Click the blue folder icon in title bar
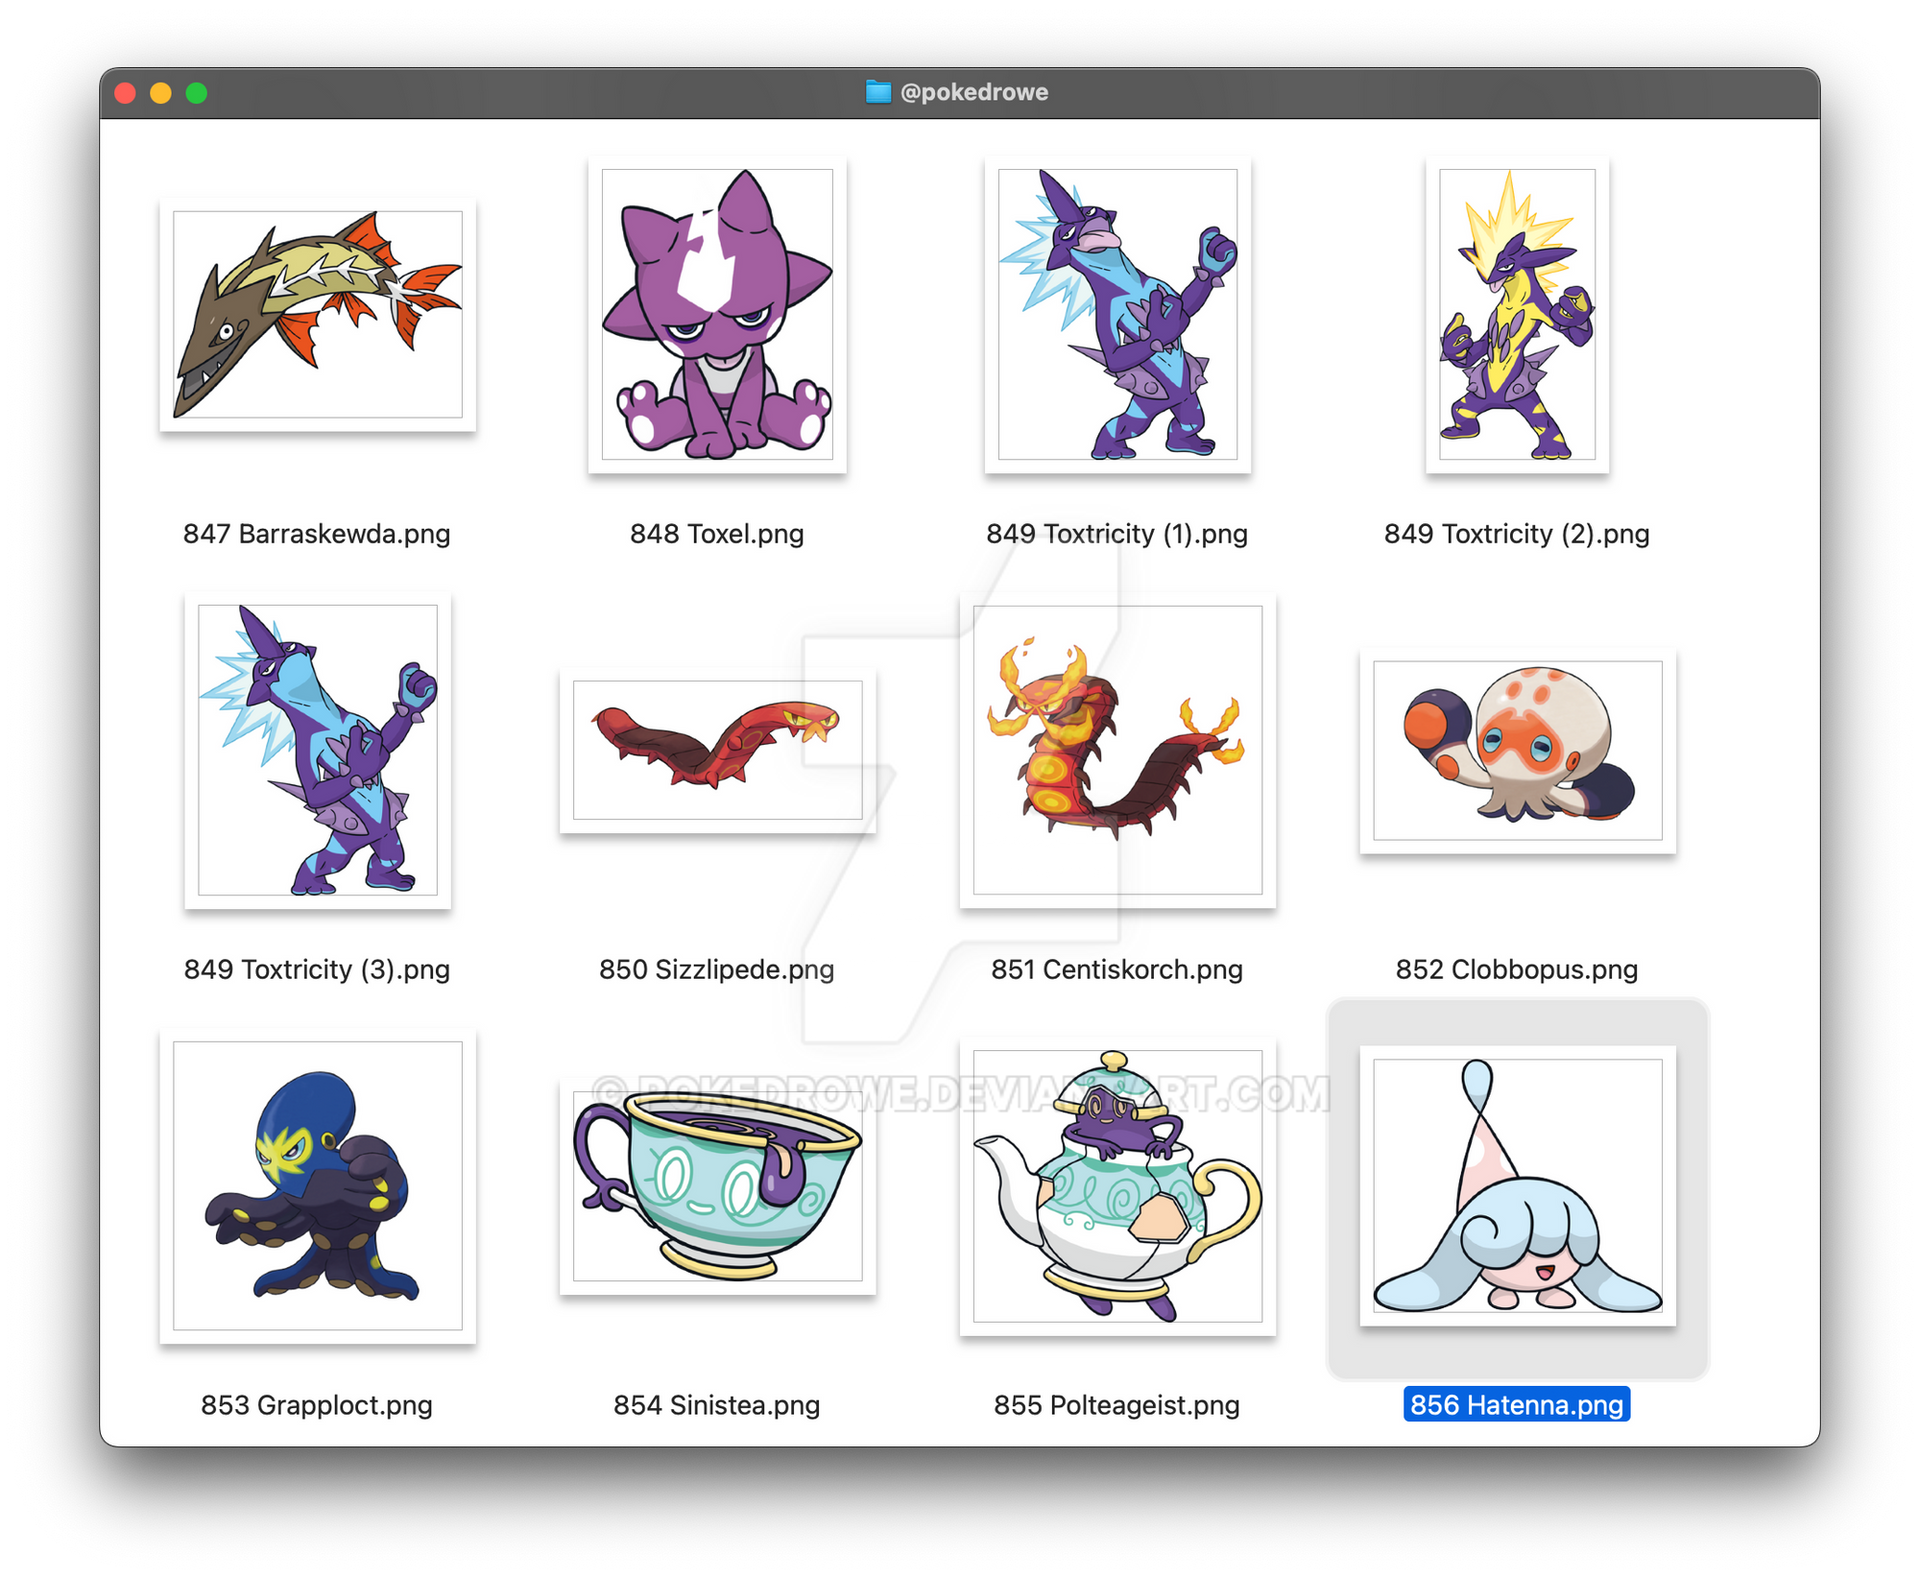 878,92
